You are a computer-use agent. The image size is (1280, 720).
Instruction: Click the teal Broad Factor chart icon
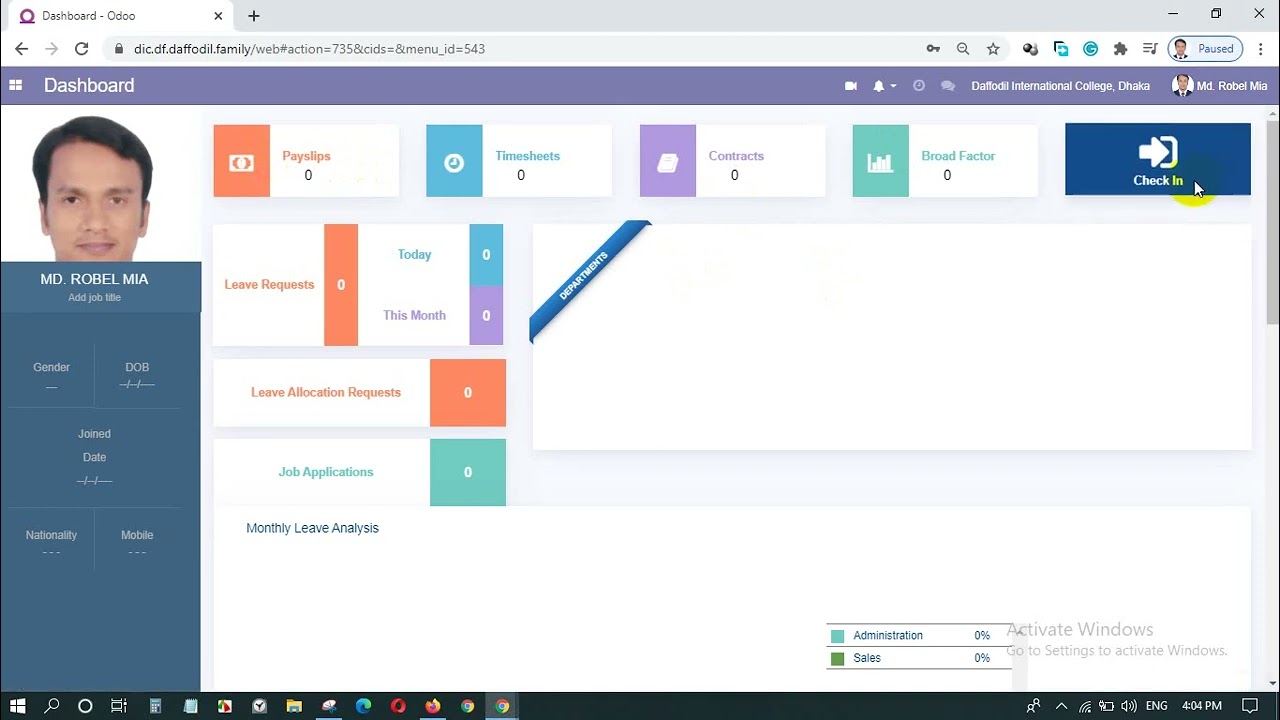click(881, 161)
